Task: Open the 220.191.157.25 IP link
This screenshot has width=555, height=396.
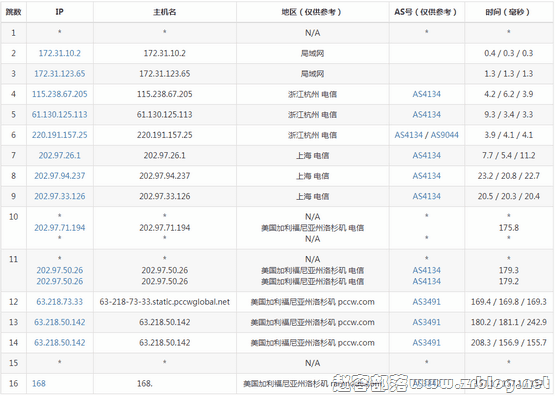Action: (59, 135)
